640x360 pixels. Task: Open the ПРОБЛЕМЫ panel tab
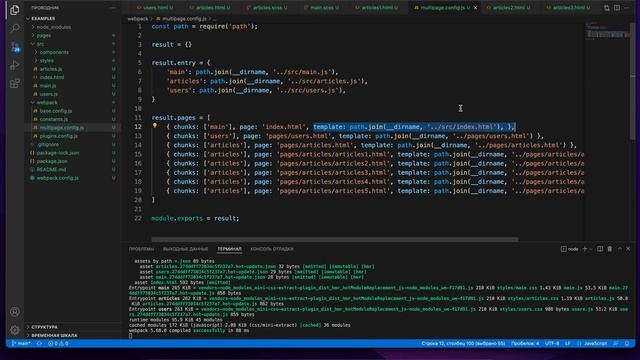(x=142, y=249)
